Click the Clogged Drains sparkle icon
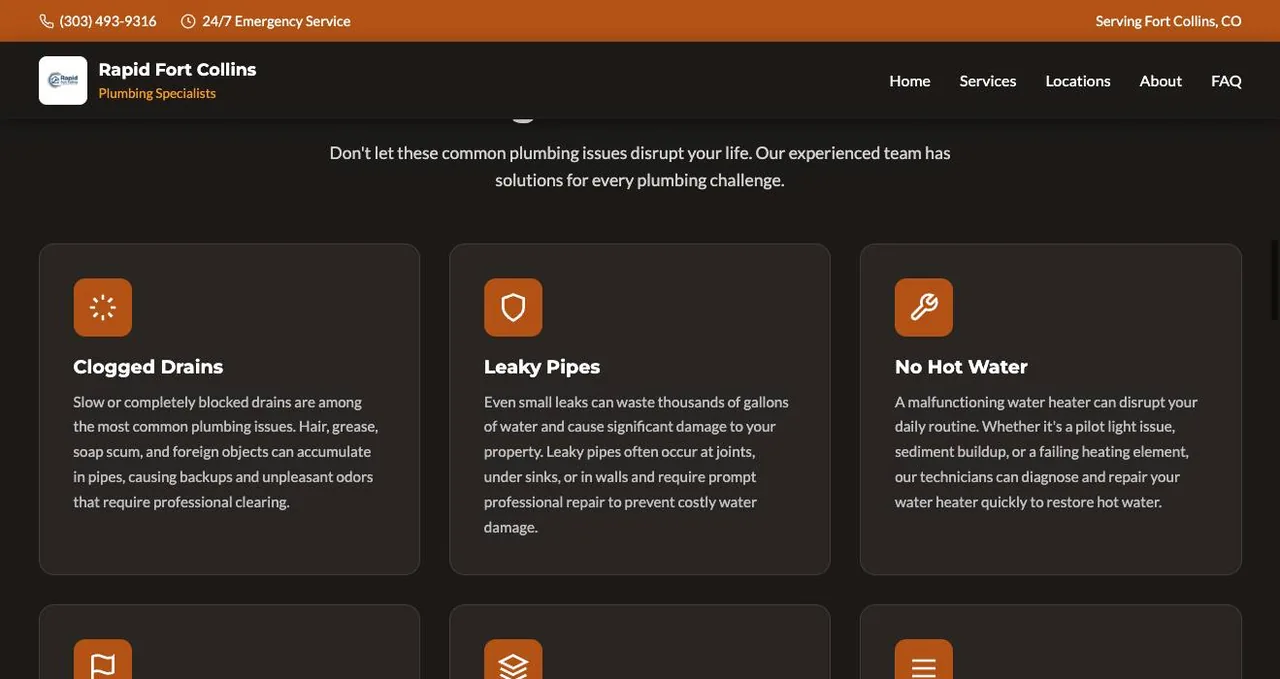The width and height of the screenshot is (1280, 679). [103, 308]
